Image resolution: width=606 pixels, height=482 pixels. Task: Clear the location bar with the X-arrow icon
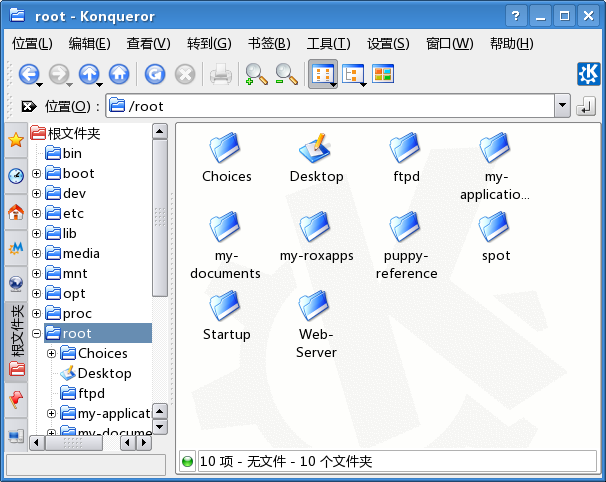pyautogui.click(x=29, y=106)
